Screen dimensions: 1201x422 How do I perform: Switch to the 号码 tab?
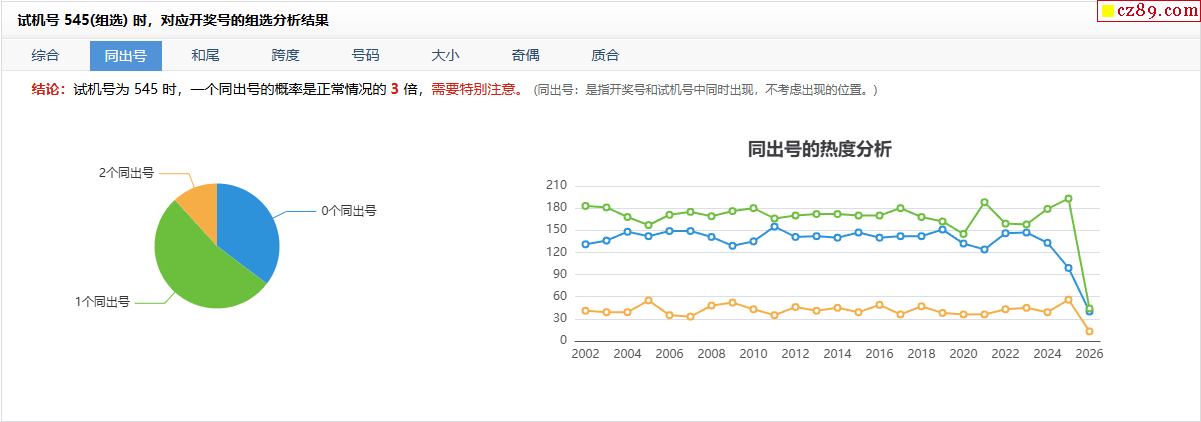click(x=365, y=55)
